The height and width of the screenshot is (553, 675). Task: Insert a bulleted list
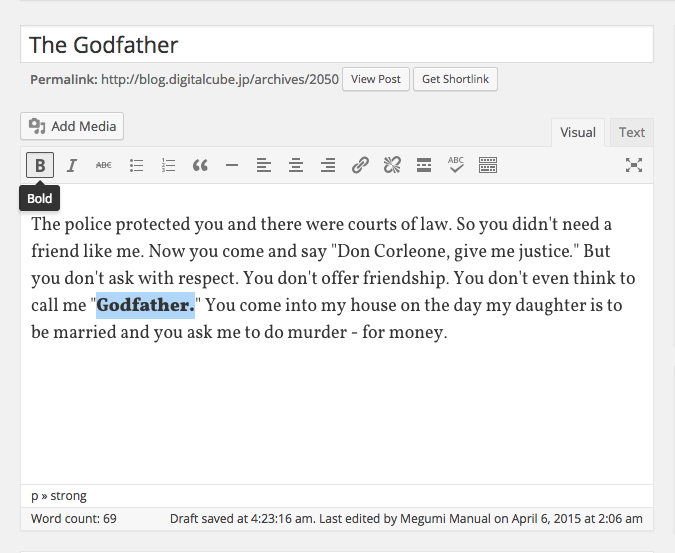(x=136, y=166)
